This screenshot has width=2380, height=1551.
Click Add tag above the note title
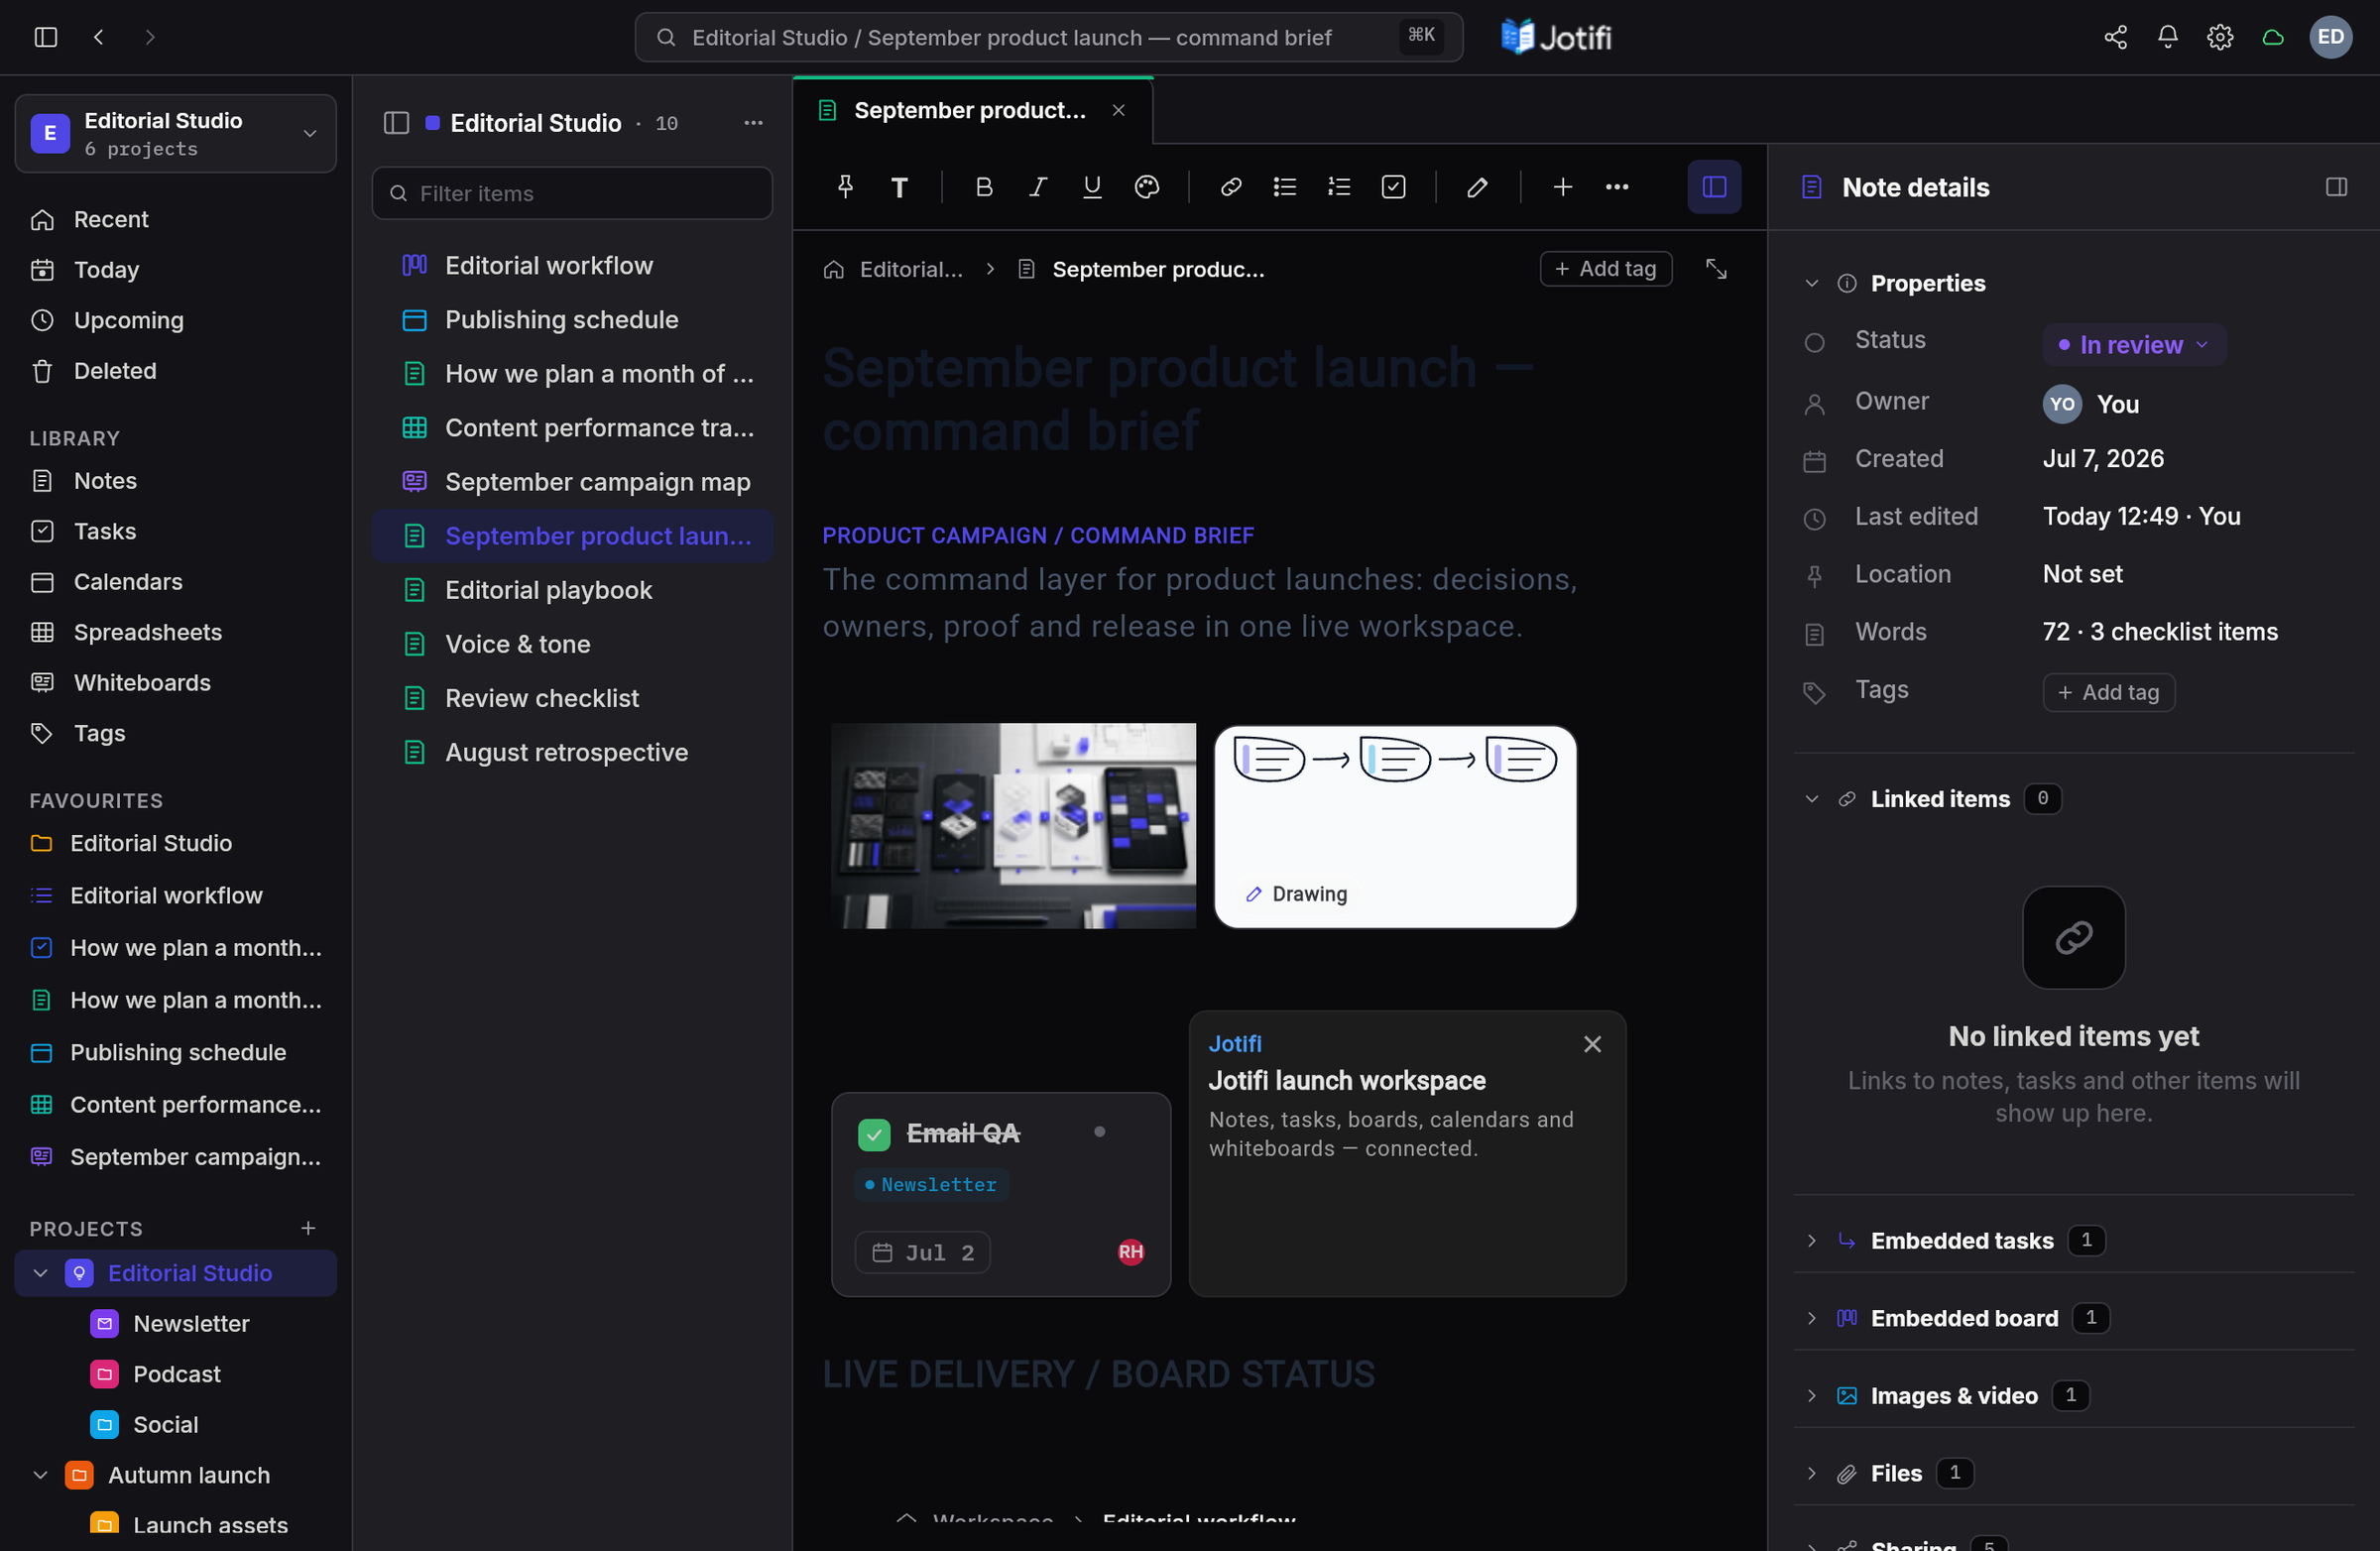1605,269
